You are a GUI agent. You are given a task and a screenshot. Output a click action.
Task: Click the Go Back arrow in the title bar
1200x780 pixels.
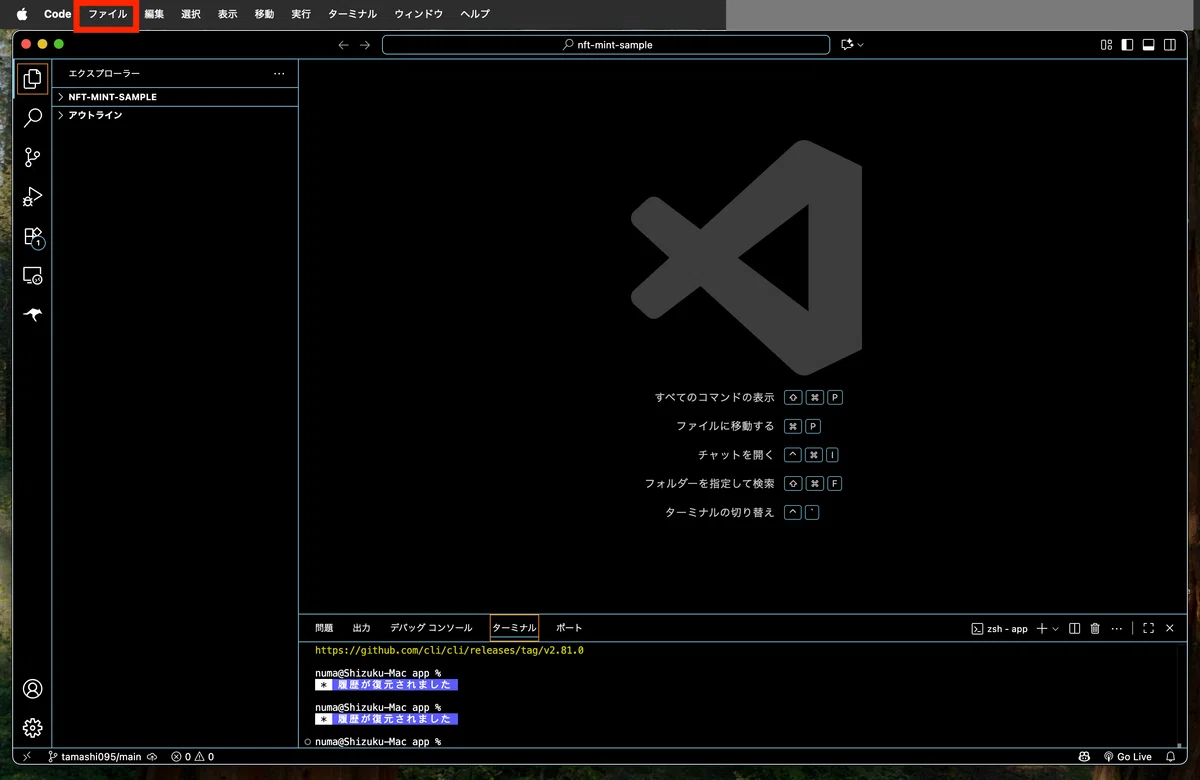343,45
